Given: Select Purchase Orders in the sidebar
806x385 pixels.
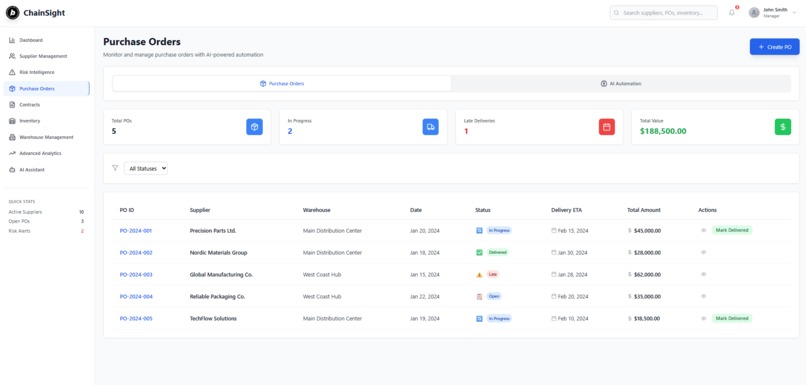Looking at the screenshot, I should click(46, 88).
